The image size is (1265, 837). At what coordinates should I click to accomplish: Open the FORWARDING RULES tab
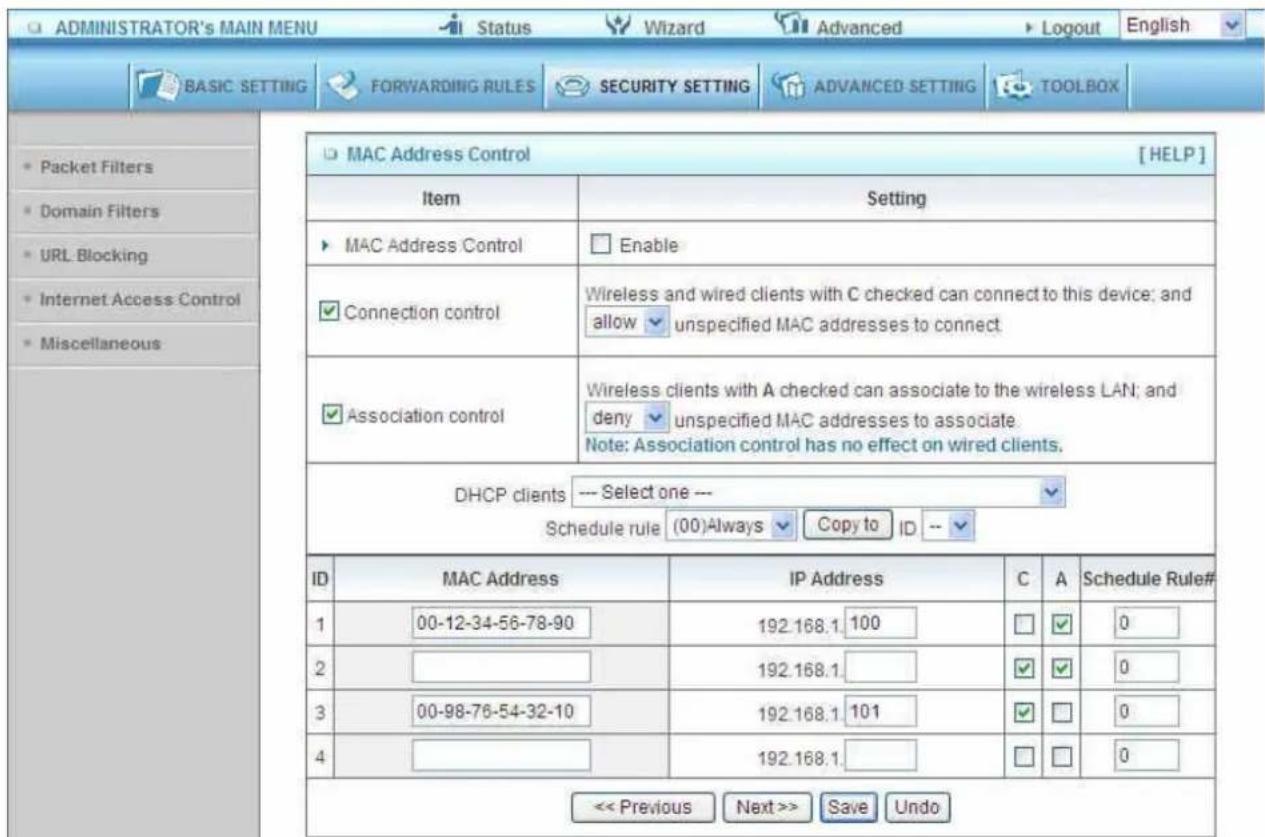(x=433, y=84)
